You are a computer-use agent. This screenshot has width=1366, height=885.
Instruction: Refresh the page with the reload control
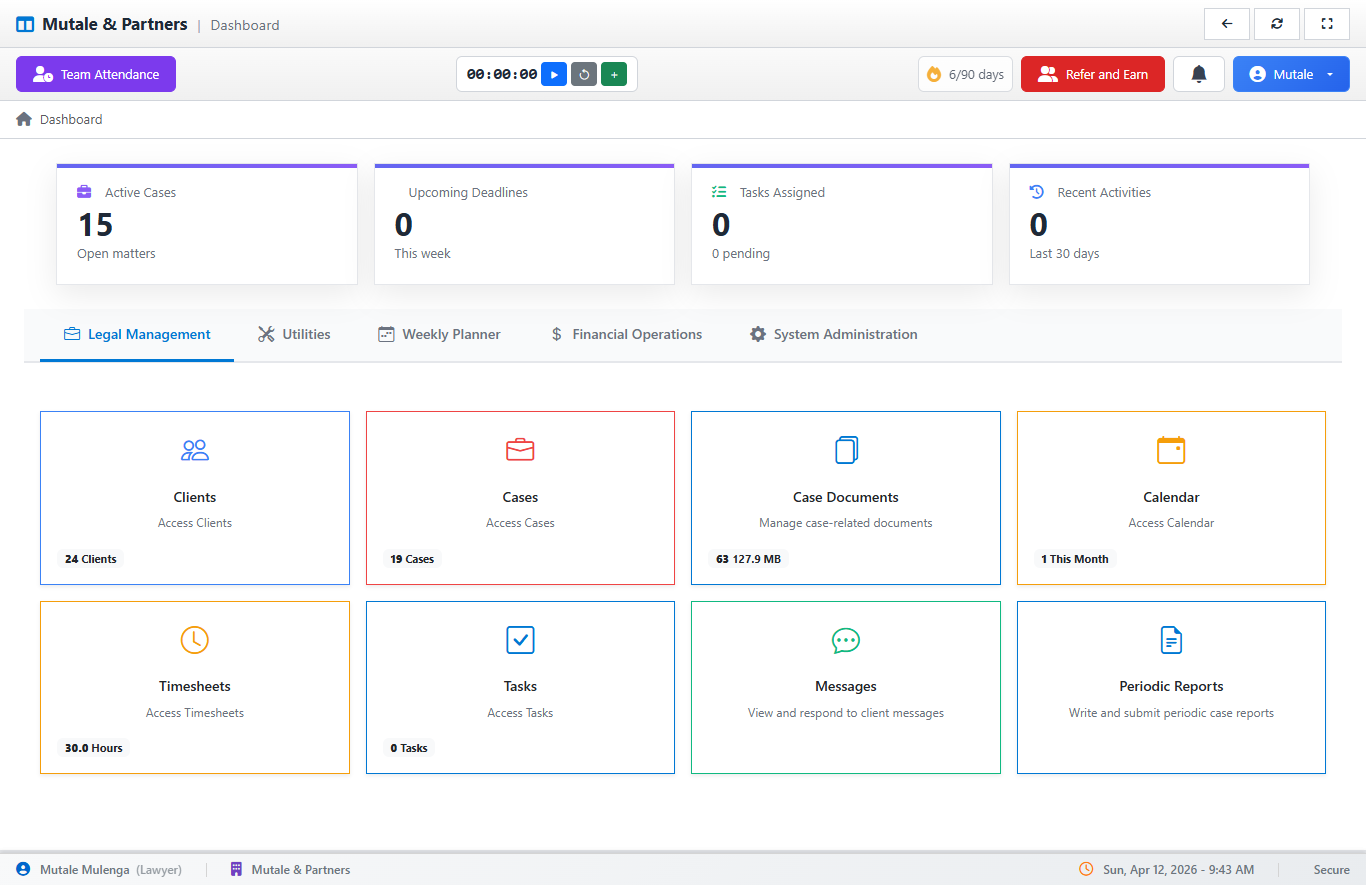(1277, 23)
